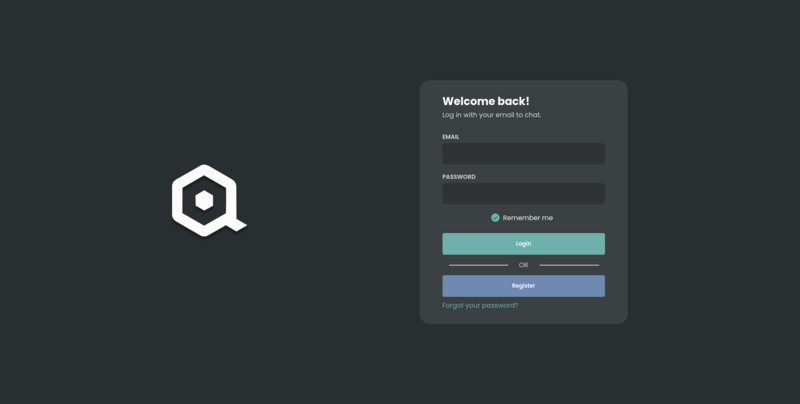Click the green checkmark icon
The height and width of the screenshot is (404, 800).
coord(495,217)
